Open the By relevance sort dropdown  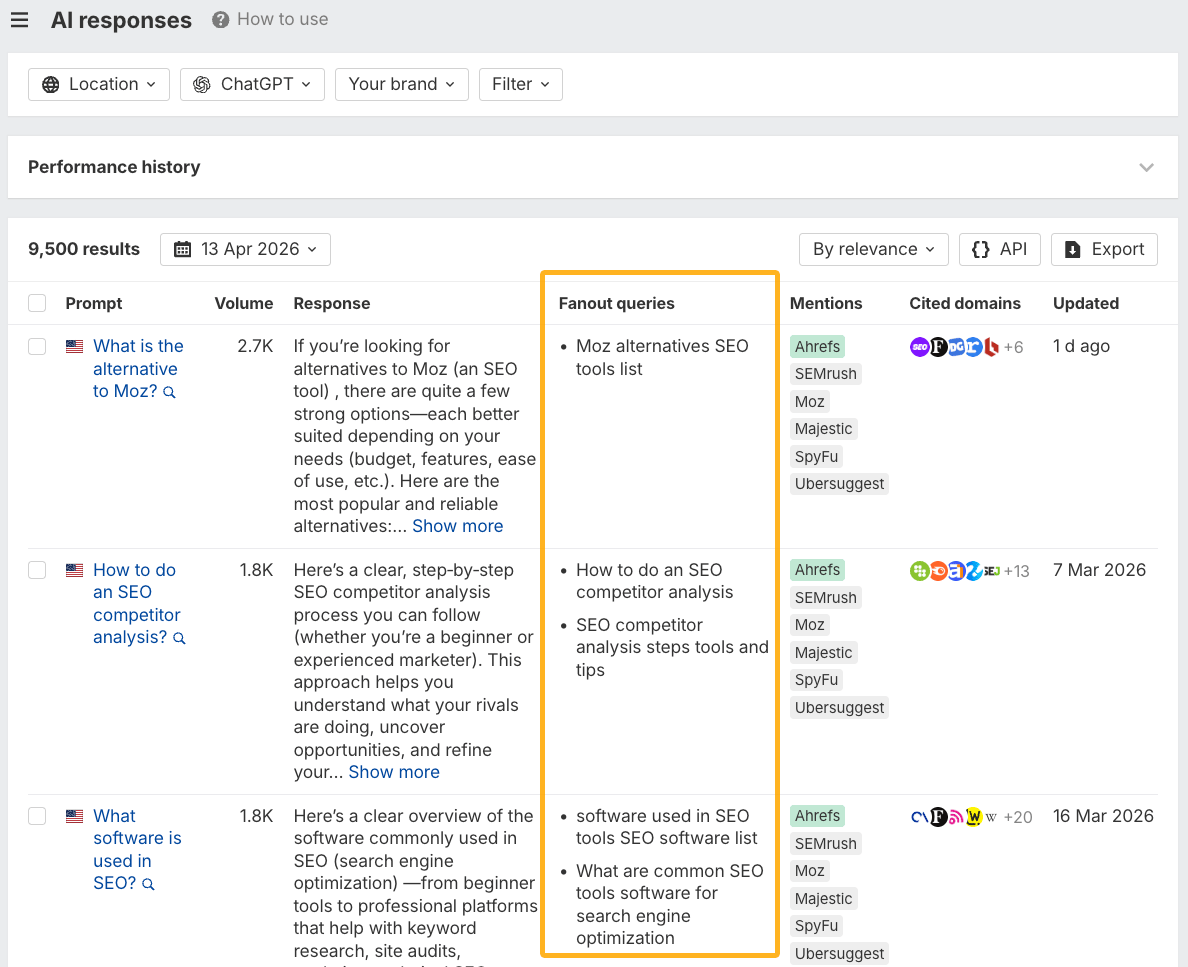pyautogui.click(x=874, y=249)
